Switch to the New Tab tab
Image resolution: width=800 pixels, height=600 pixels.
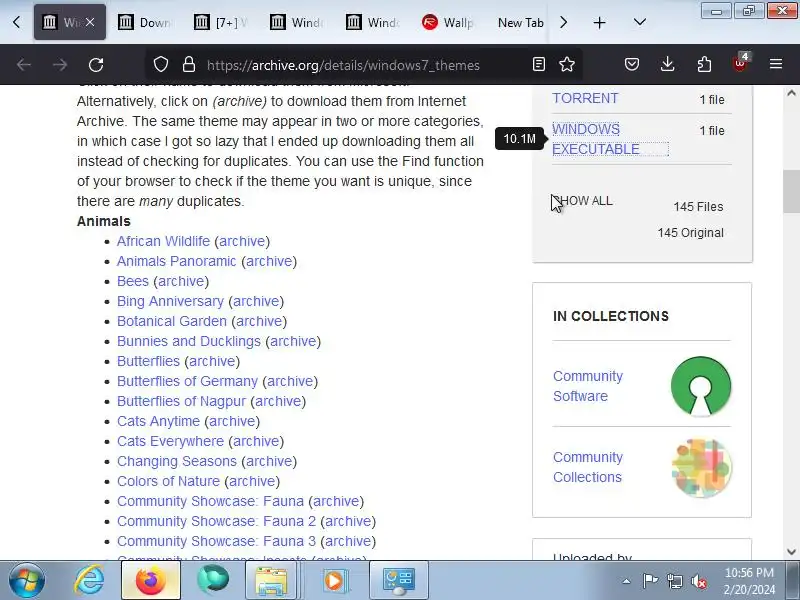[x=520, y=22]
